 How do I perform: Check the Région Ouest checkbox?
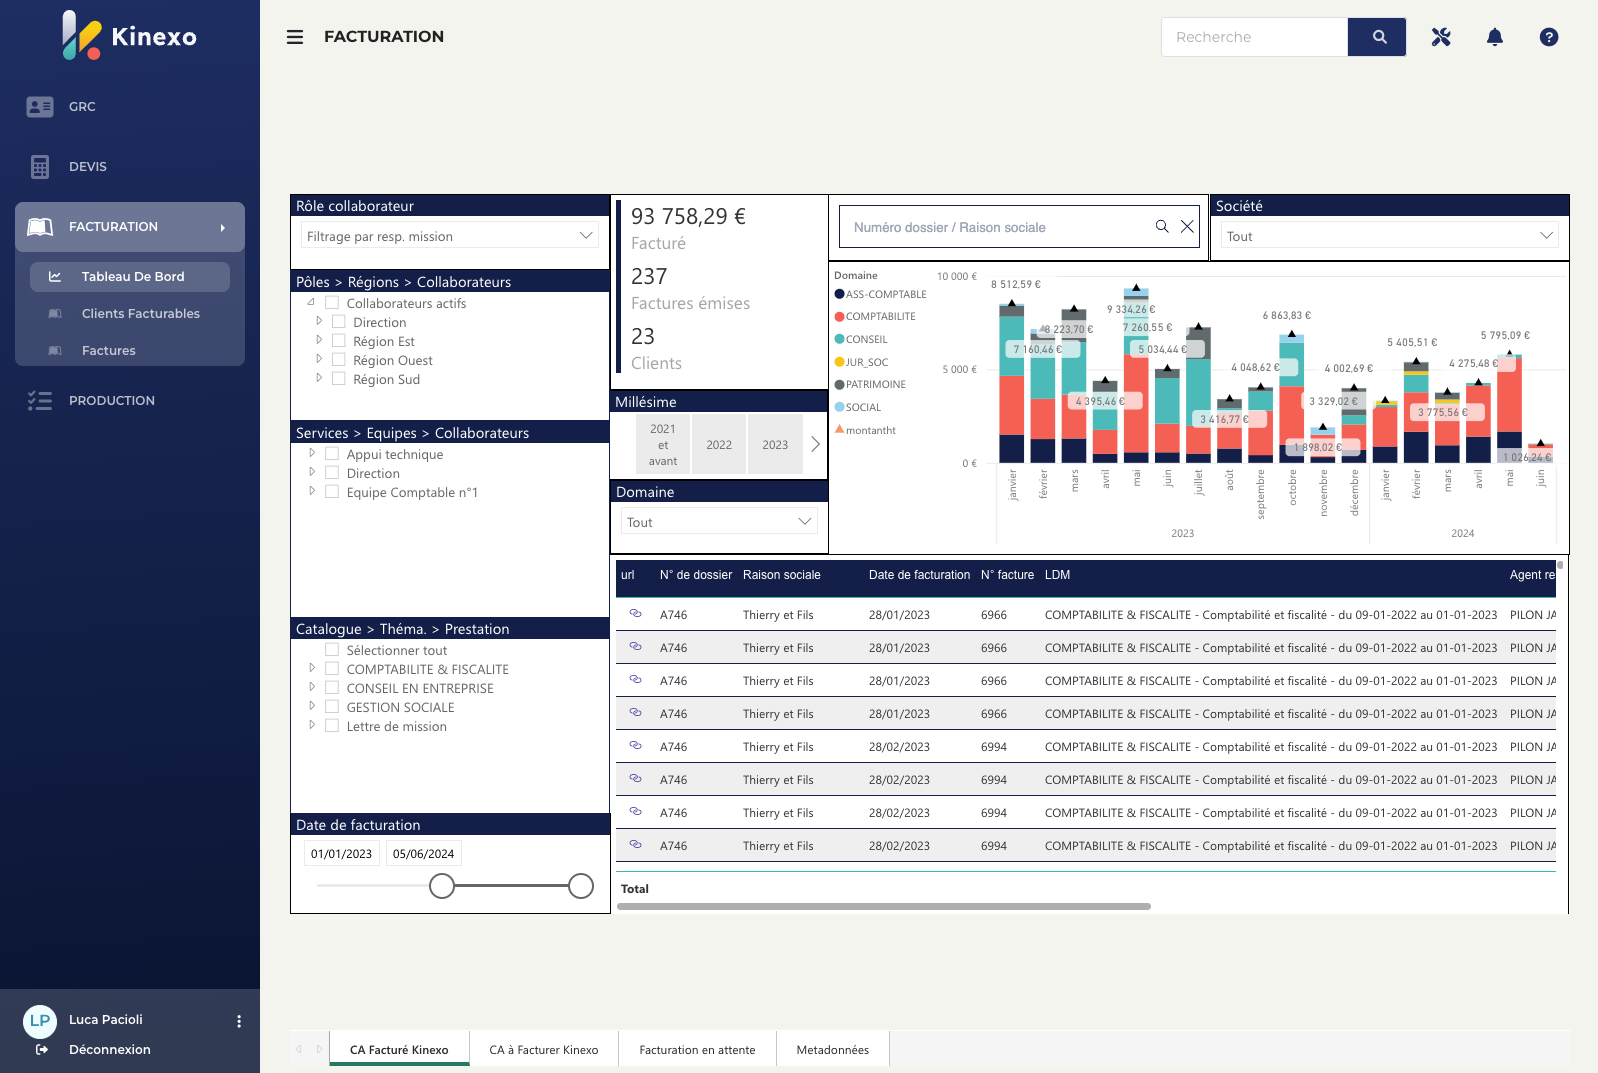tap(338, 360)
